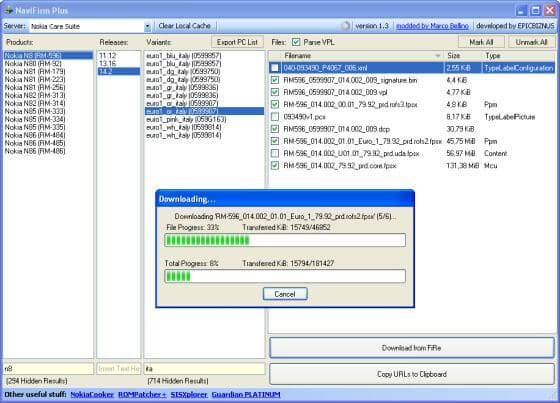
Task: Click the Download from FiRe button
Action: coord(412,348)
